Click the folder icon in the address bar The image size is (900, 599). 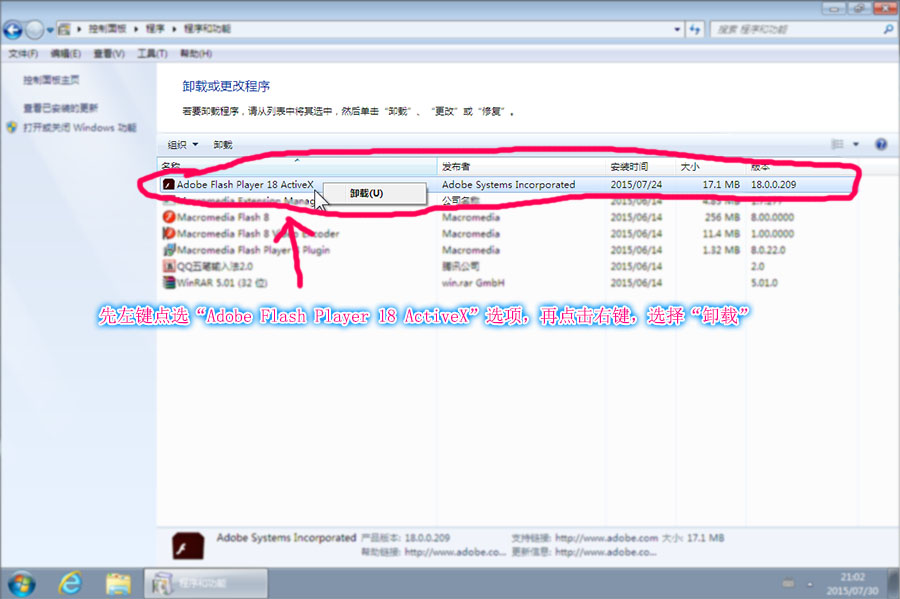(x=64, y=29)
